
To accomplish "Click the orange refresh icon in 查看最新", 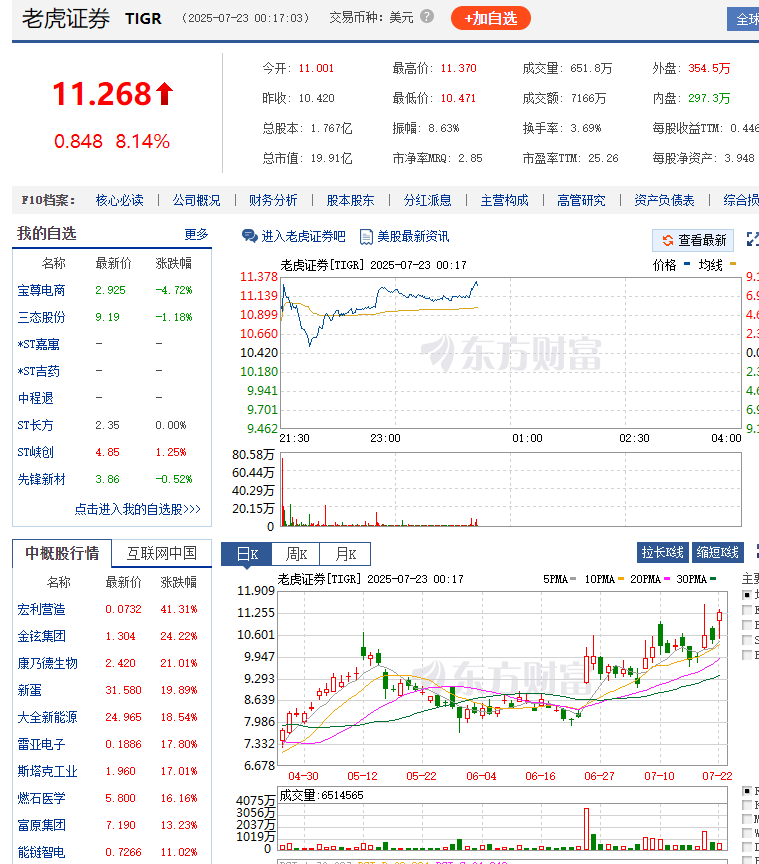I will [668, 240].
